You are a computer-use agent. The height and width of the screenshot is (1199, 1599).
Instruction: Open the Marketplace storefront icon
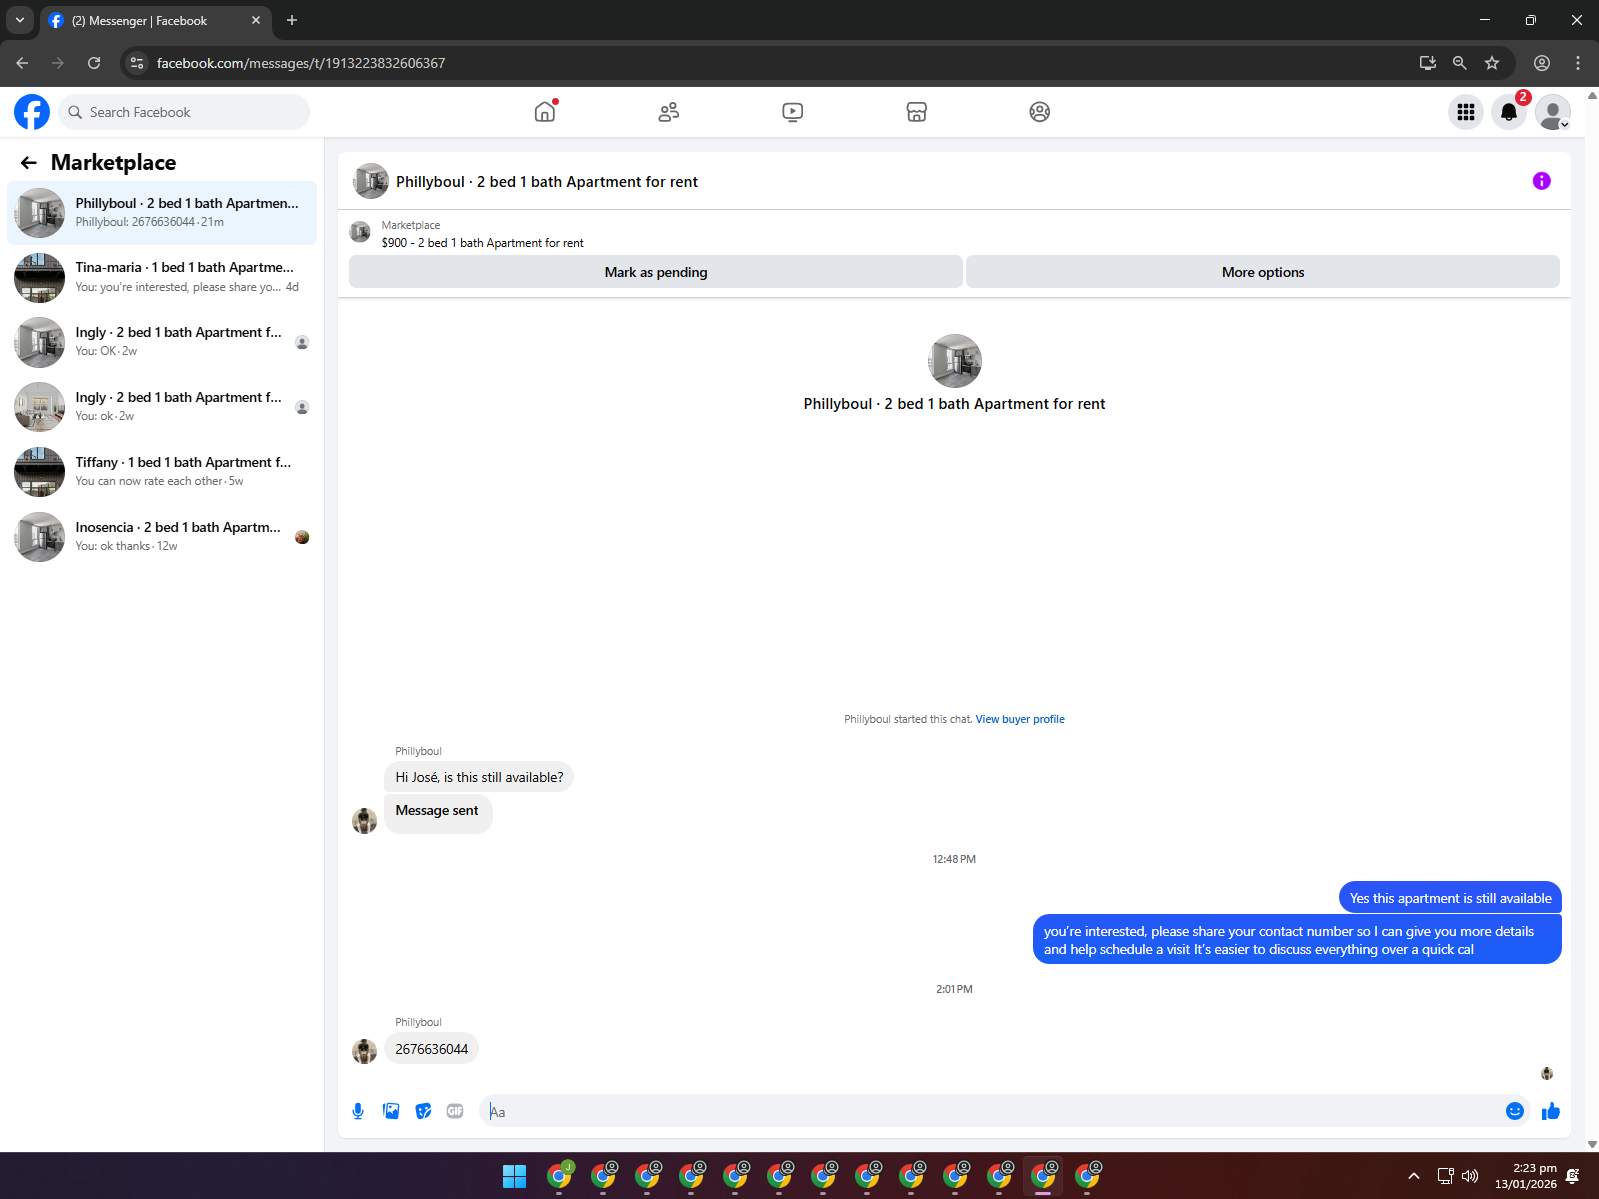[917, 112]
